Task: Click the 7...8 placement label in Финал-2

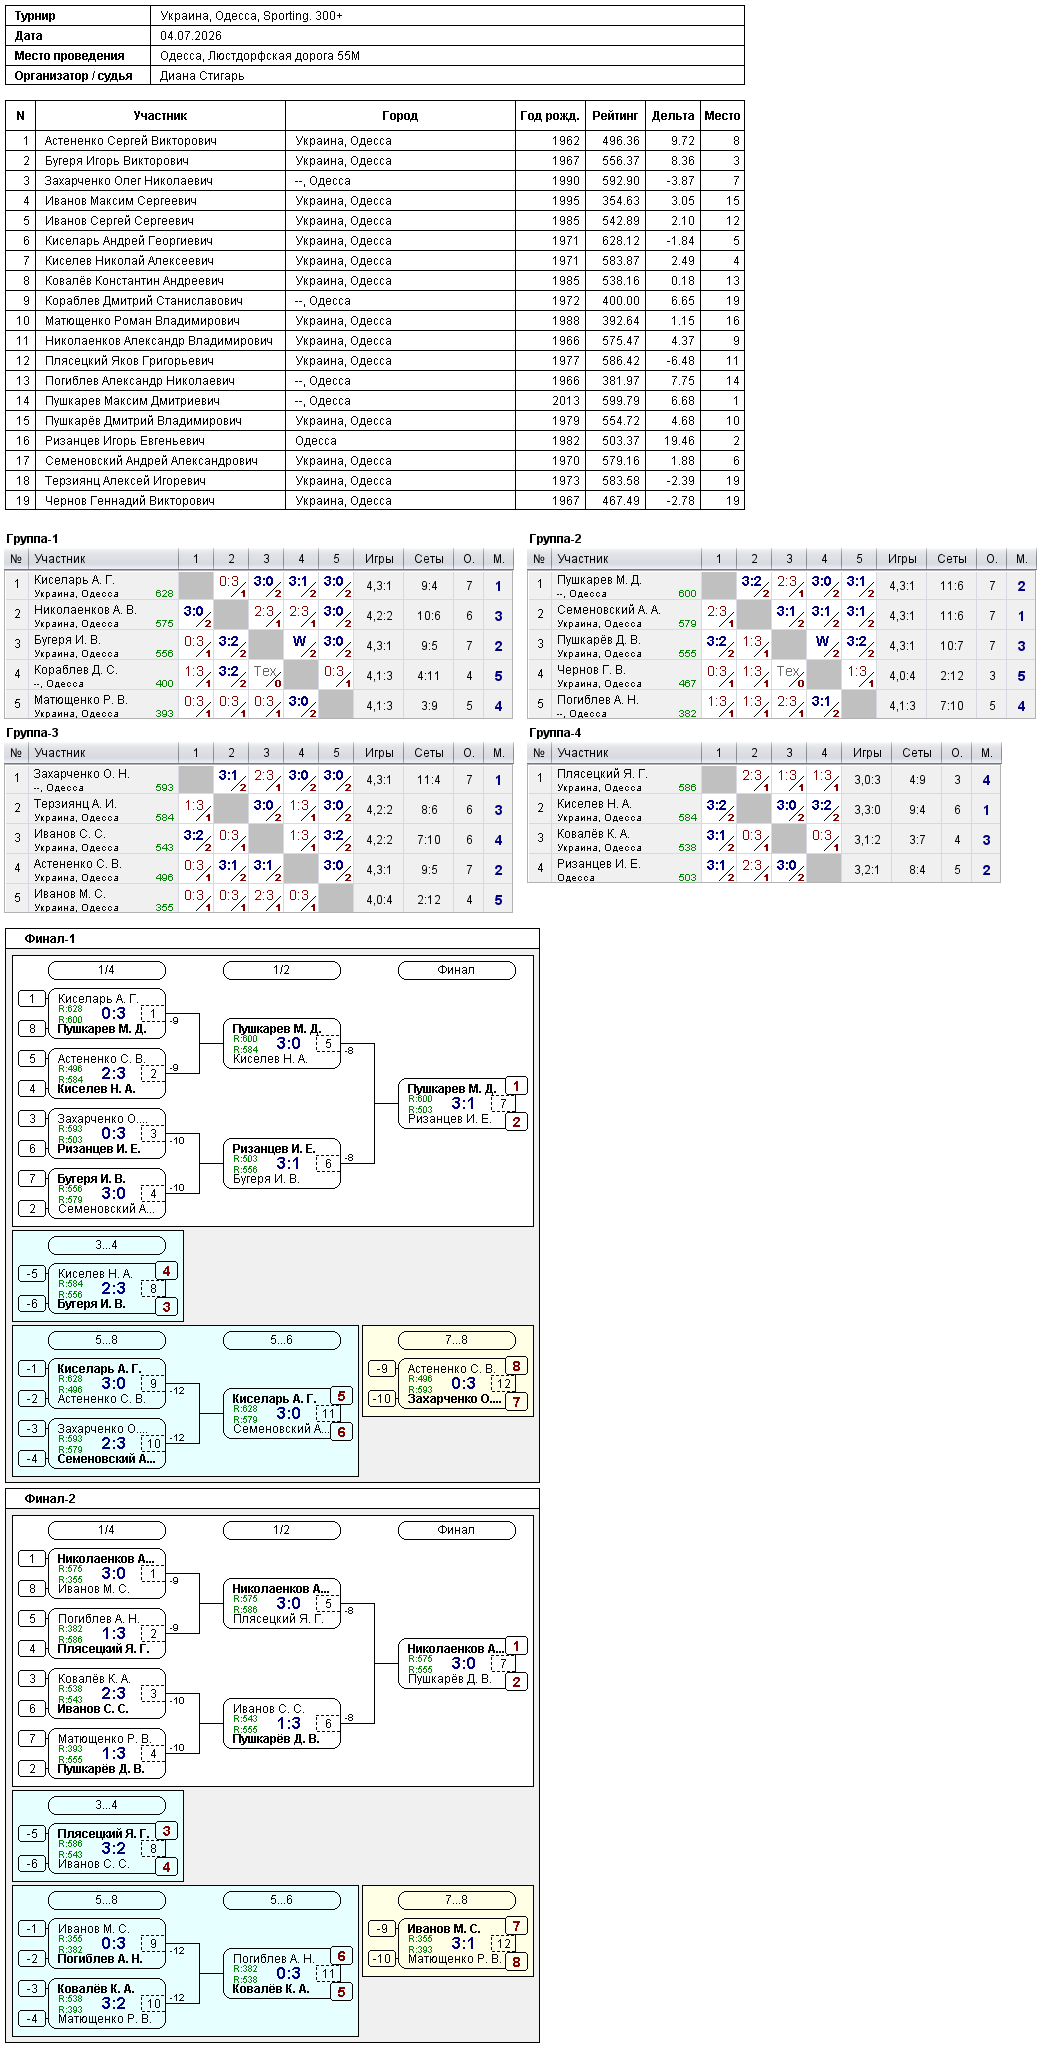Action: coord(456,1900)
